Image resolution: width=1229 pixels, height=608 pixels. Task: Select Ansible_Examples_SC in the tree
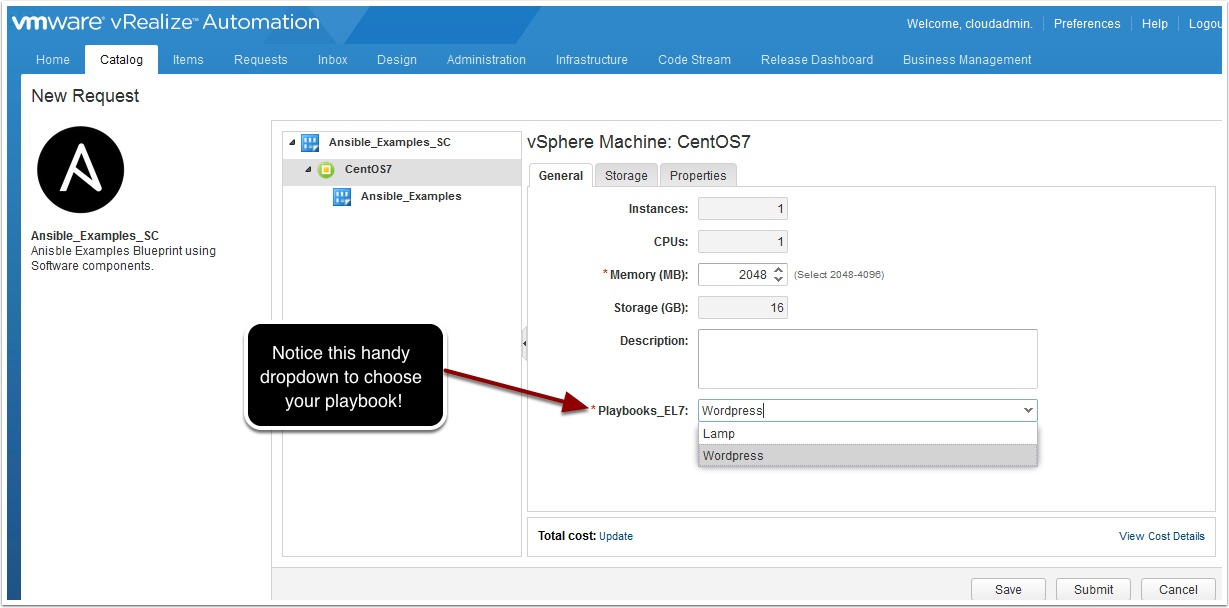click(x=390, y=142)
